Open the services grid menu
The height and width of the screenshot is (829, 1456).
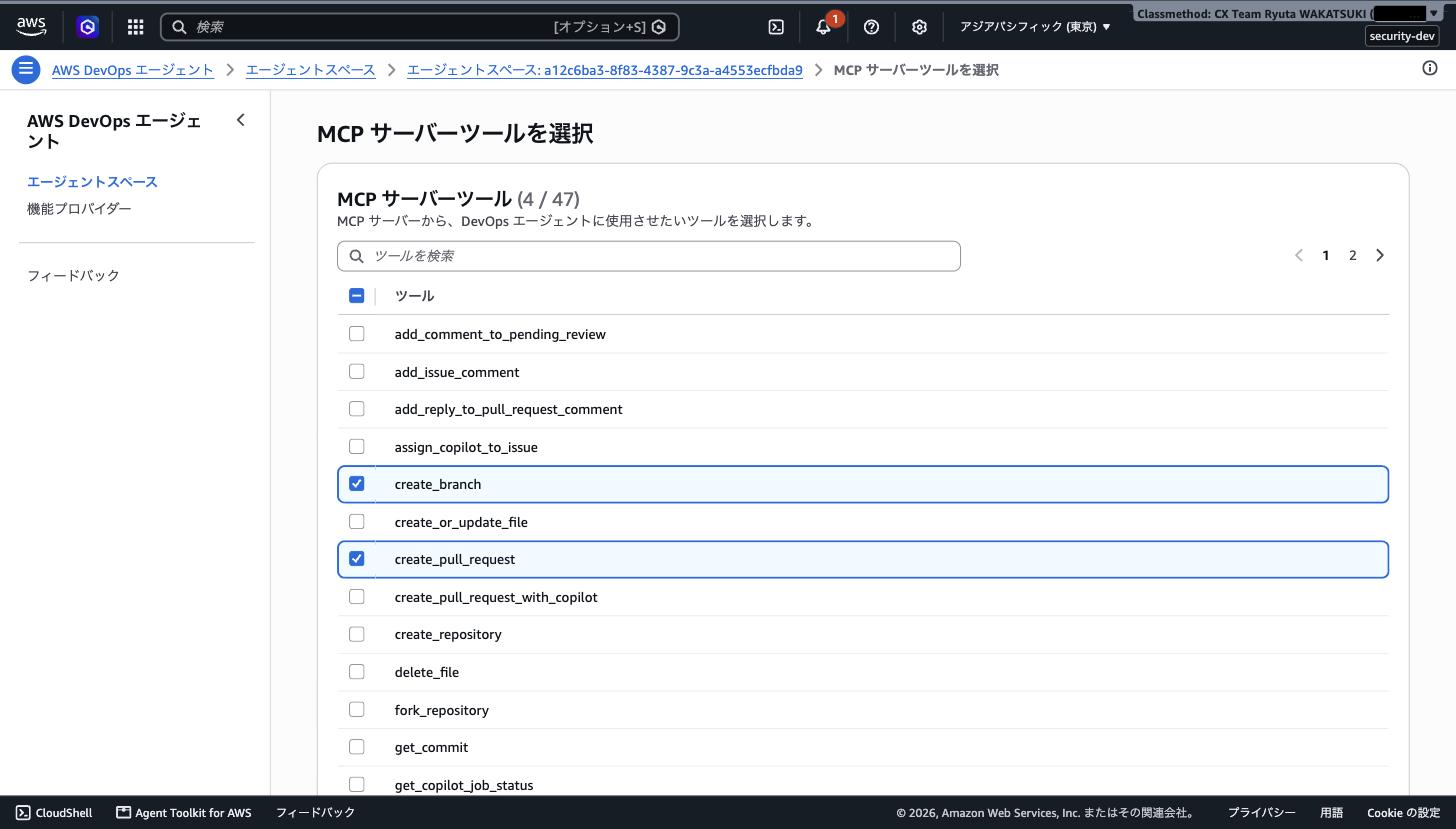(x=135, y=27)
